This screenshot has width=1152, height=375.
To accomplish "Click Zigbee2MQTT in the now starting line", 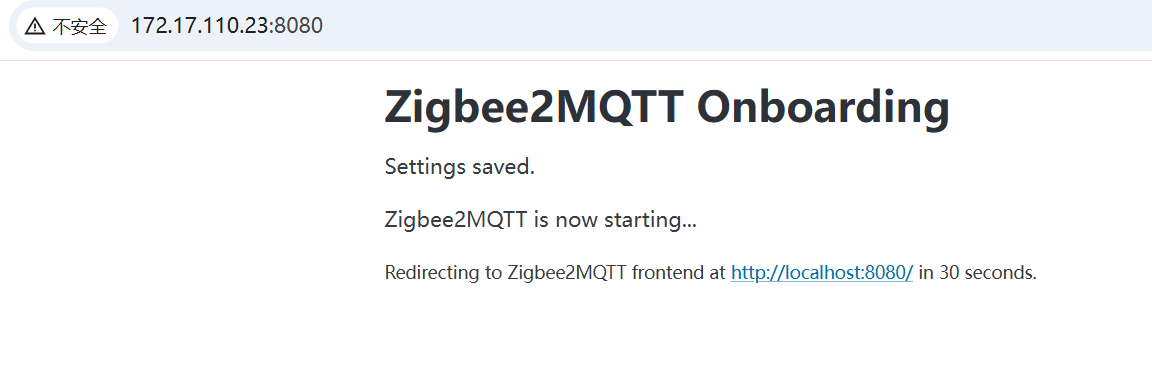I will 456,220.
